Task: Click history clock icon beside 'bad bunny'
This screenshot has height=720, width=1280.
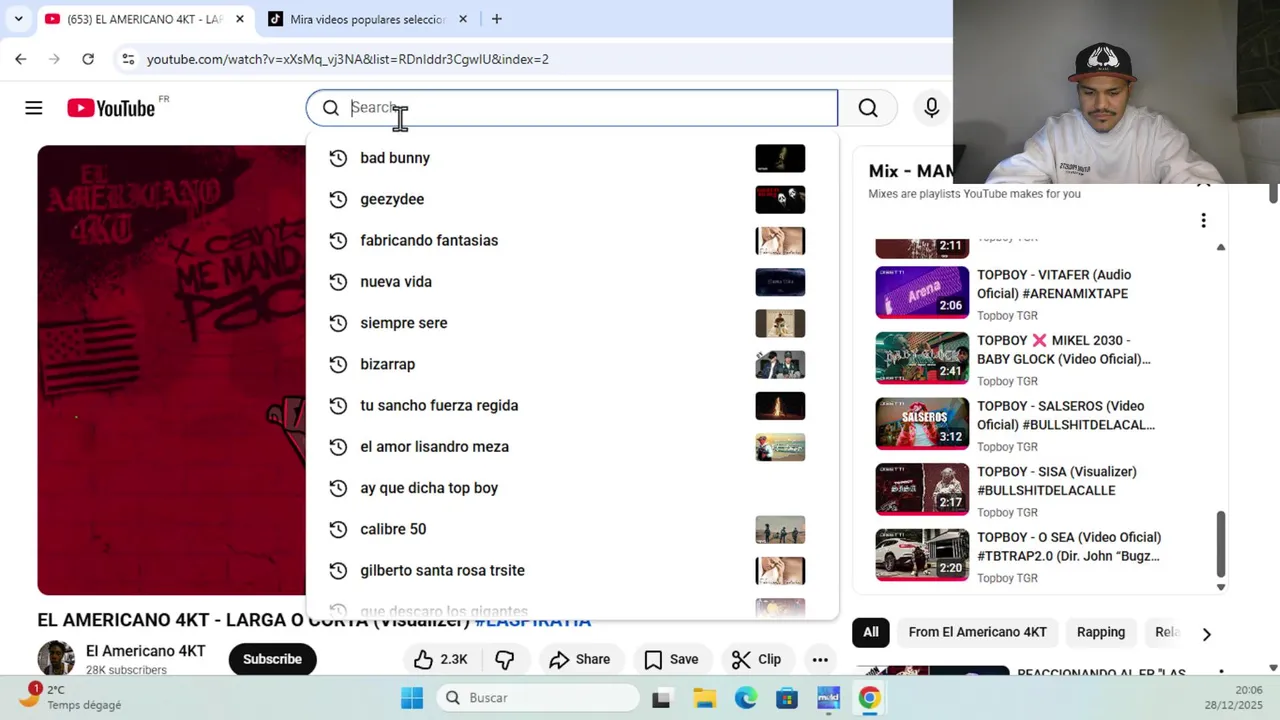Action: [x=338, y=158]
